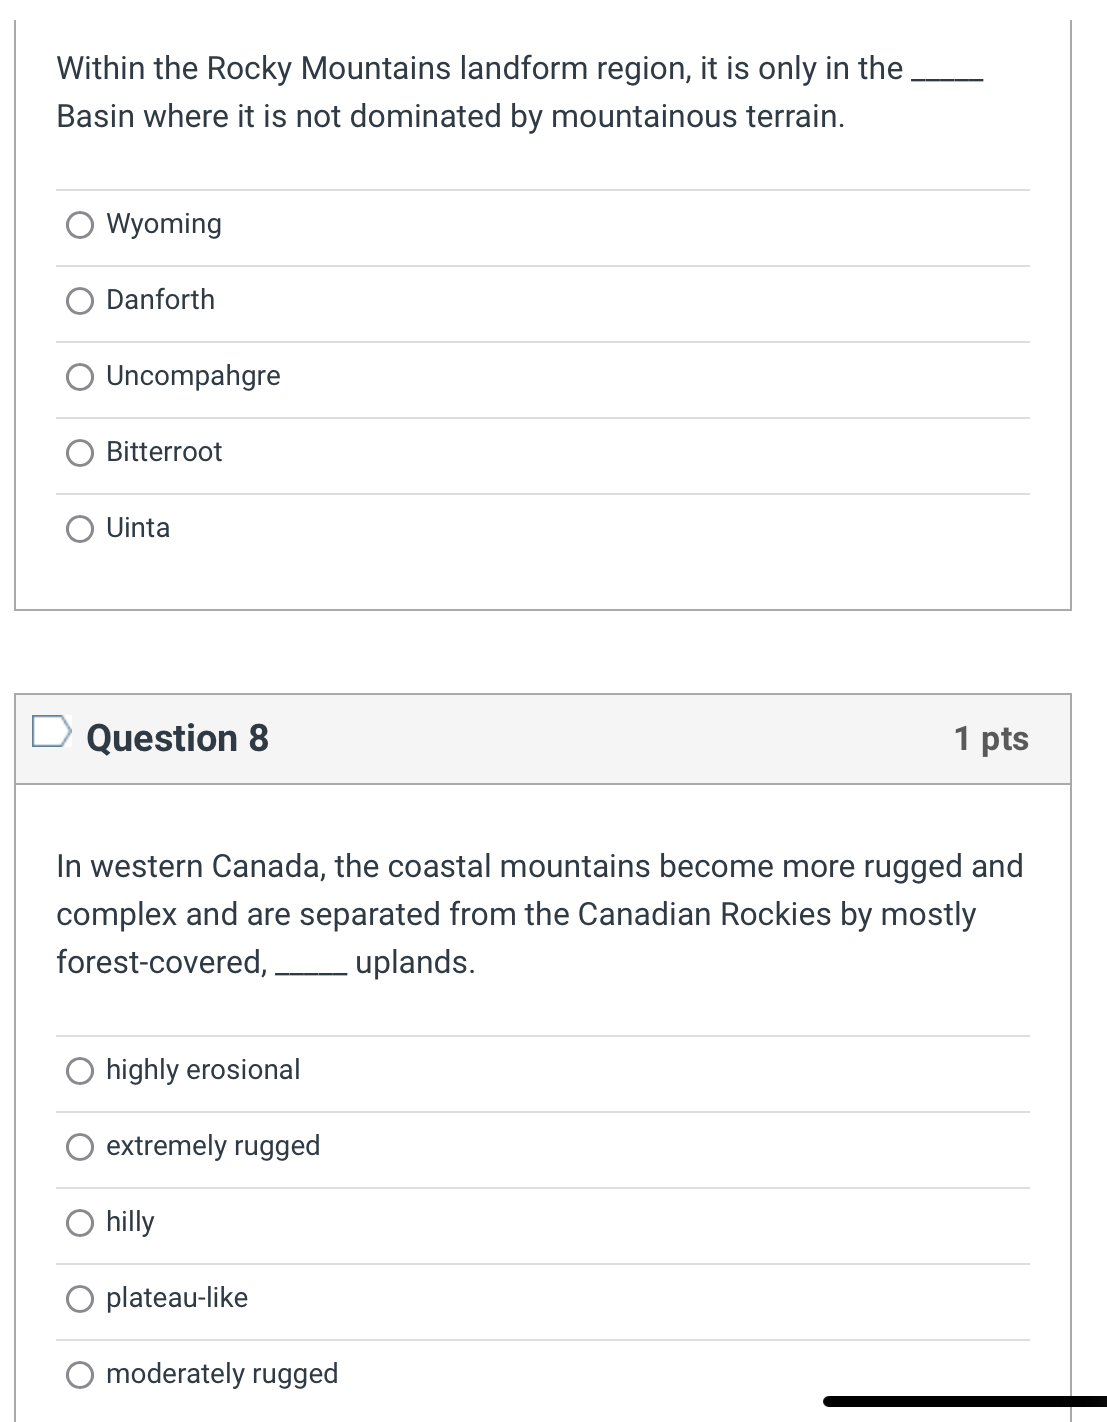The height and width of the screenshot is (1422, 1107).
Task: Click the Wyoming answer label text
Action: click(x=164, y=224)
